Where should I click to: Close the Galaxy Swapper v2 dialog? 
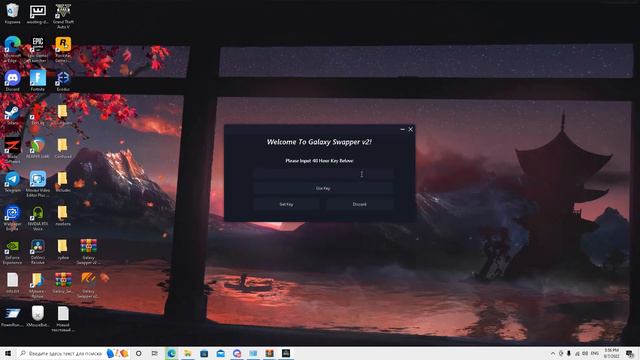(x=411, y=129)
